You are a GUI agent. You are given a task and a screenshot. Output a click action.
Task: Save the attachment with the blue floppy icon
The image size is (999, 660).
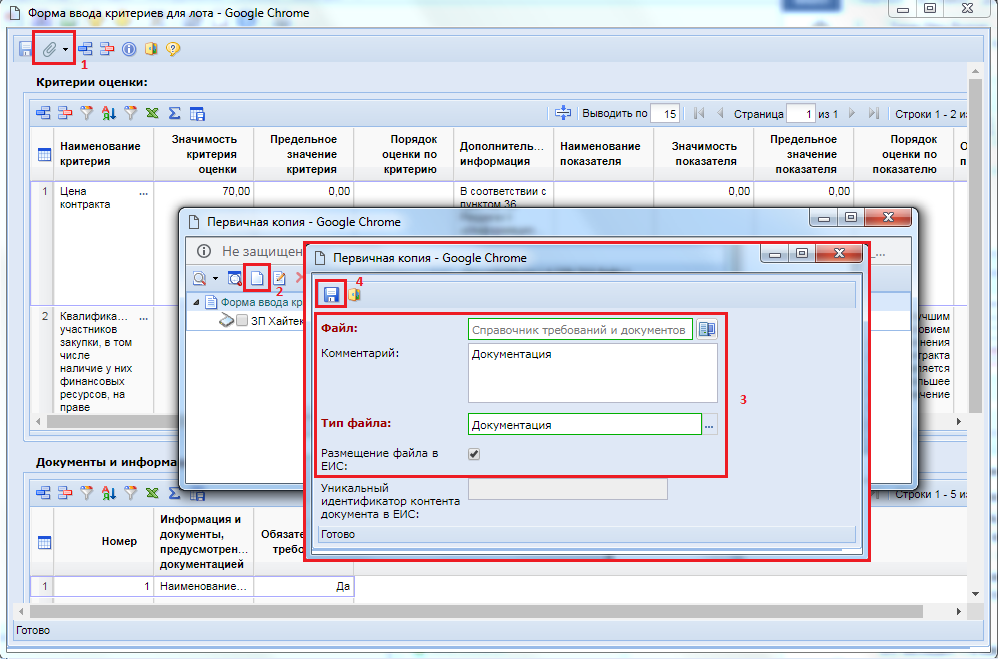[331, 294]
